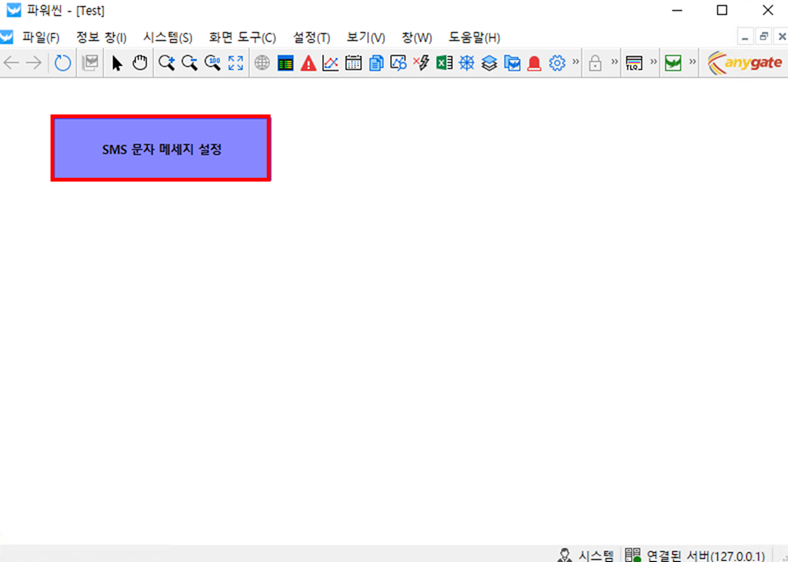Click the refresh circular arrow icon
788x562 pixels.
[62, 63]
